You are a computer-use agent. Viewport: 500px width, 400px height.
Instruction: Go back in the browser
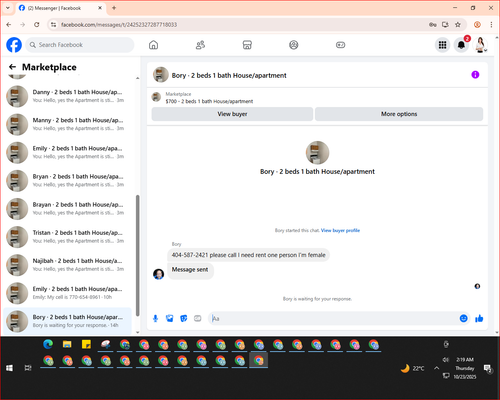(9, 25)
